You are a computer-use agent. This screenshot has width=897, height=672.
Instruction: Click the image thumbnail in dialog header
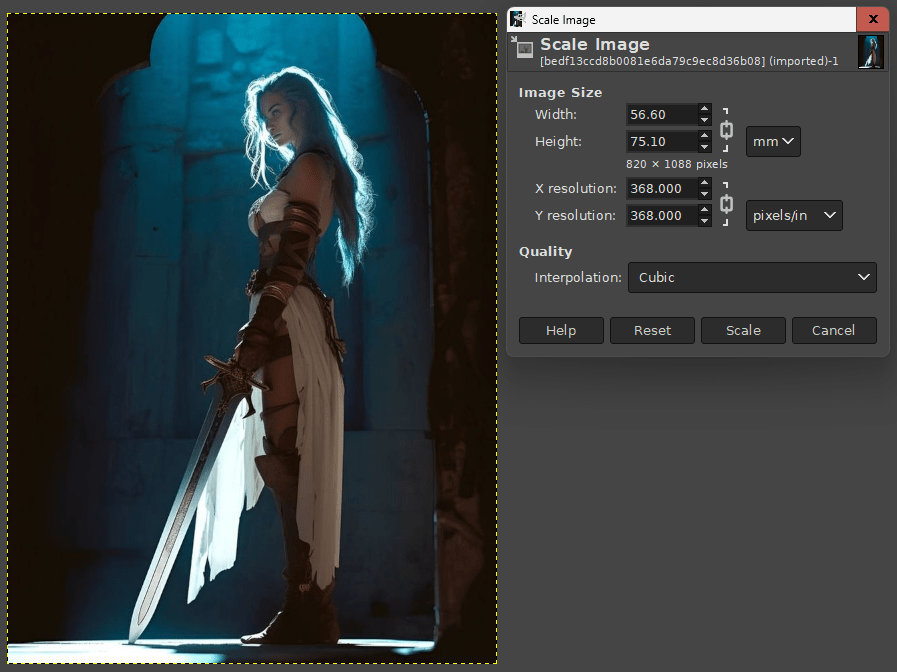click(x=870, y=52)
